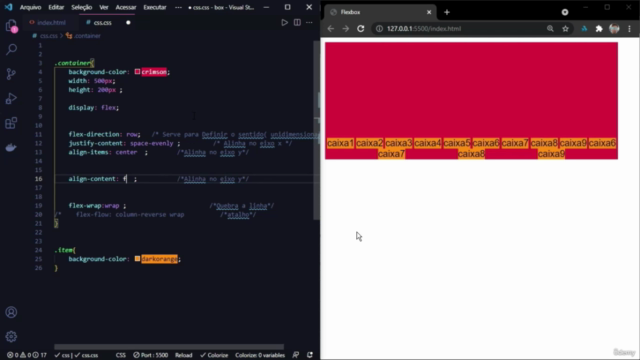Viewport: 640px width, 360px height.
Task: Click the Chrome media control icon in title bar
Action: point(565,12)
